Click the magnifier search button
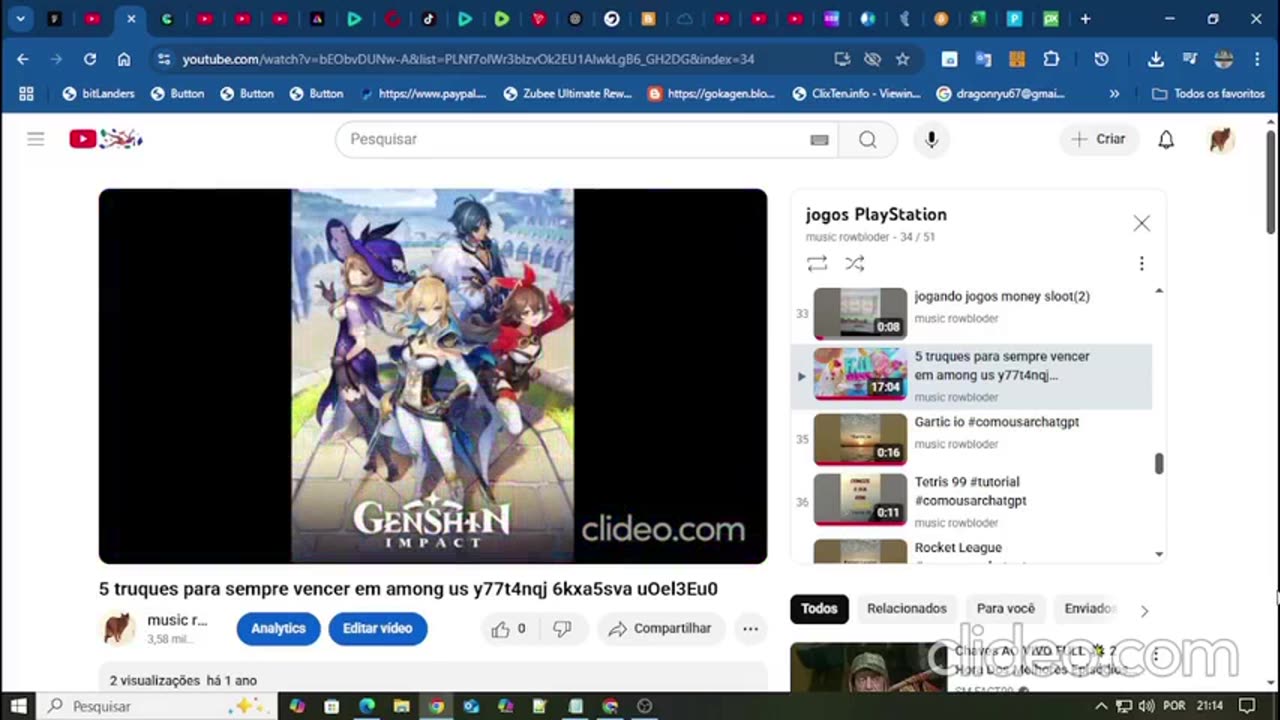Image resolution: width=1280 pixels, height=720 pixels. coord(867,140)
